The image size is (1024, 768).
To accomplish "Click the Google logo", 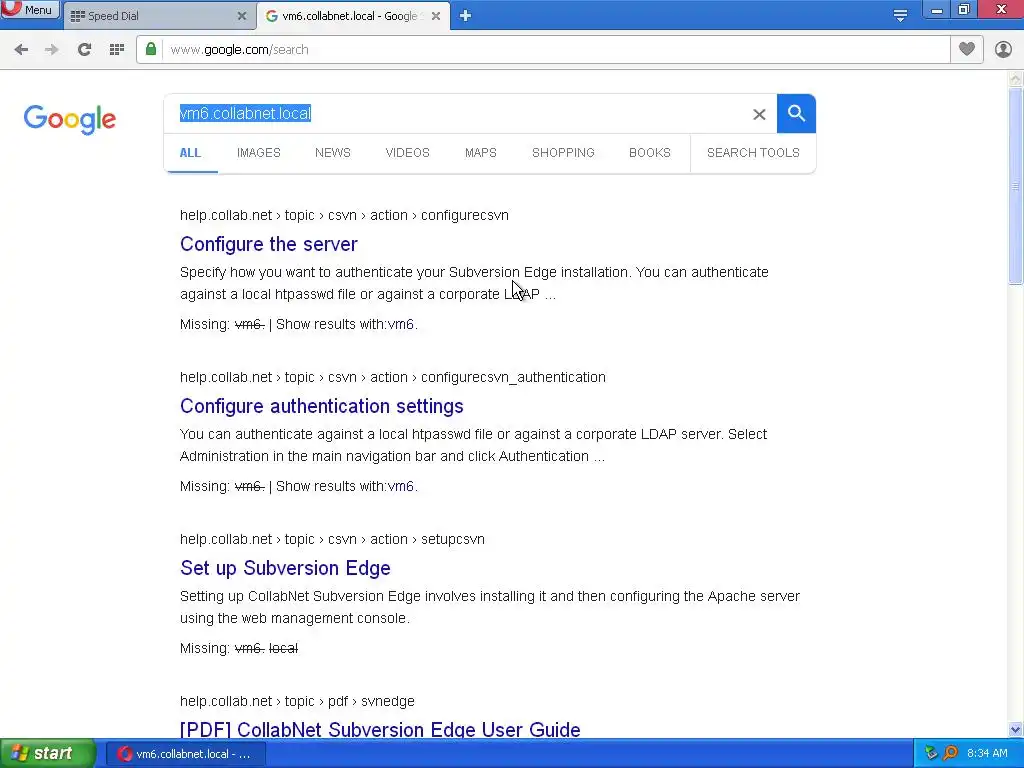I will pos(69,119).
